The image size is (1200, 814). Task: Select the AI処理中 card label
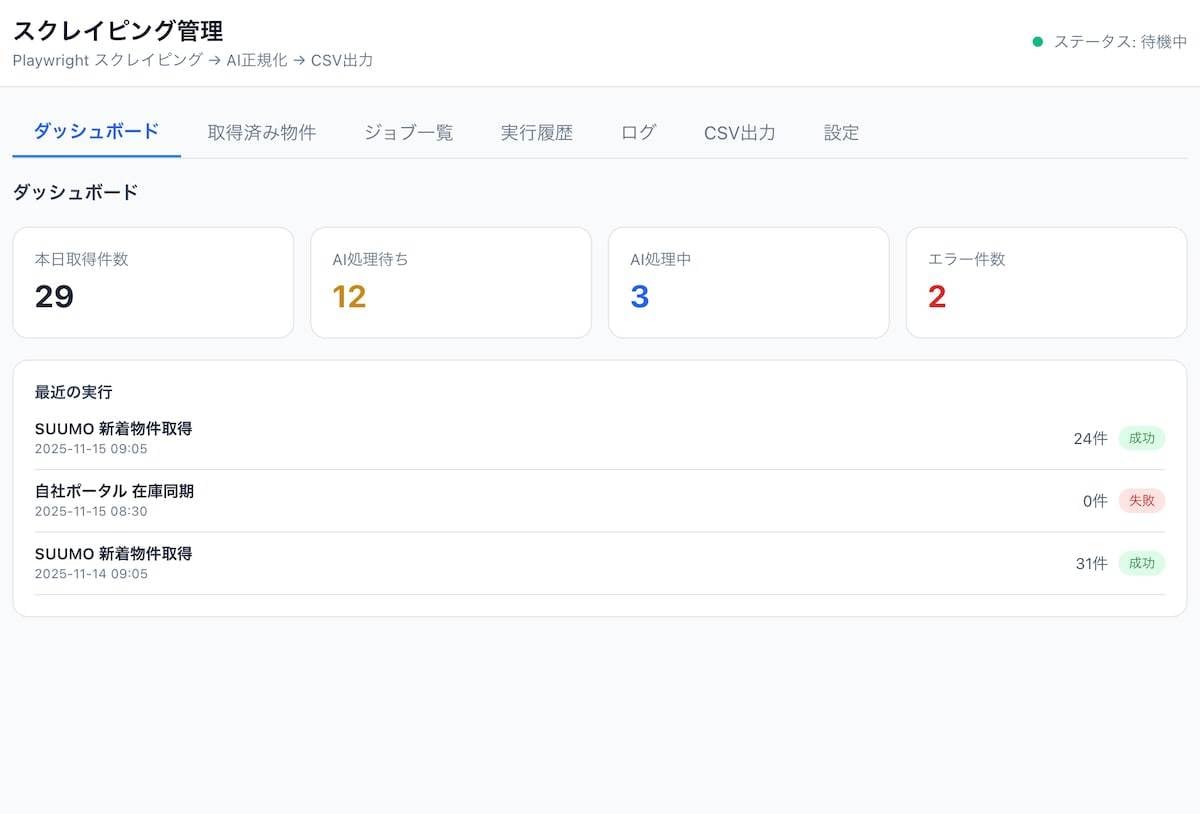661,259
